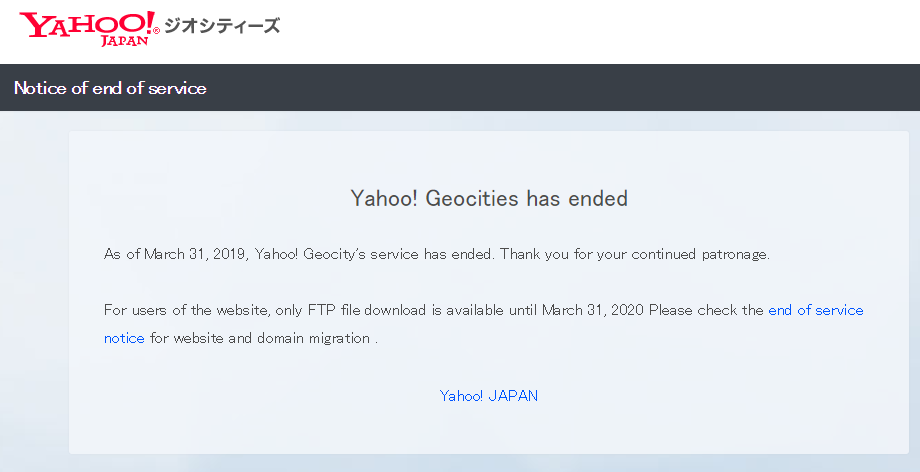Click the 'Notice of end of service' title

pos(110,88)
